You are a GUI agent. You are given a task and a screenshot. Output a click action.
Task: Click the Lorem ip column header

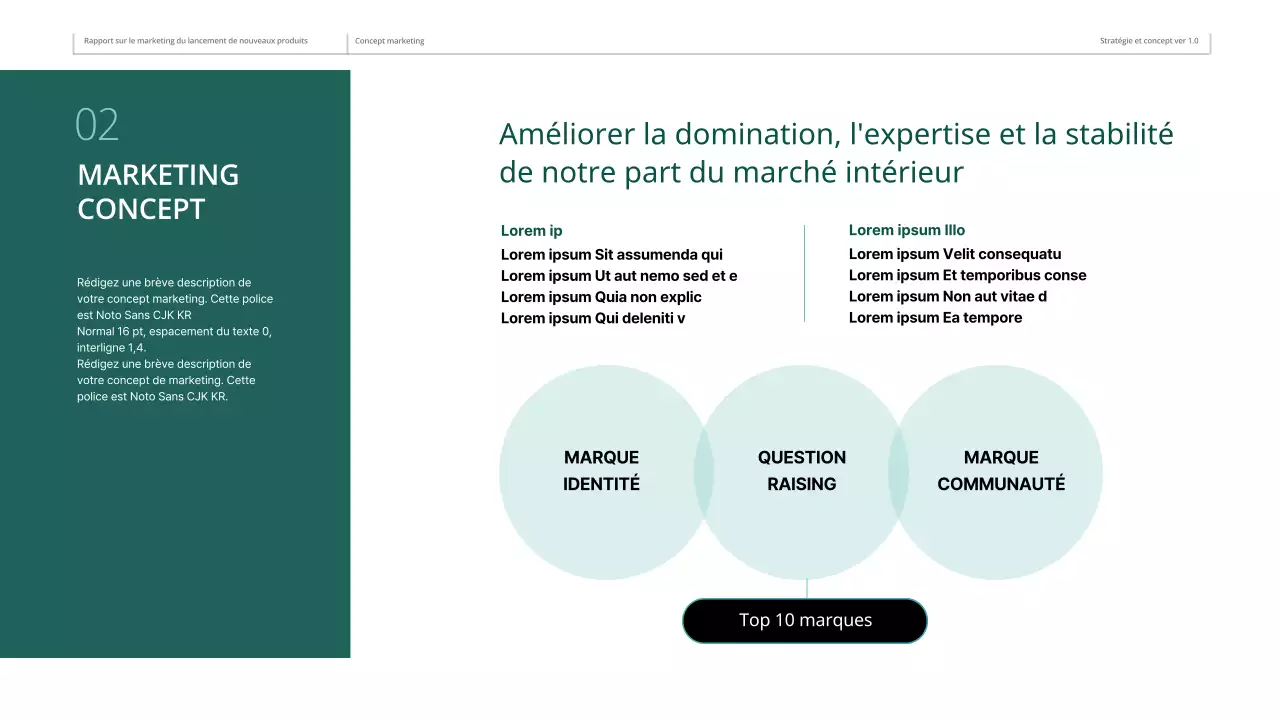click(x=531, y=230)
